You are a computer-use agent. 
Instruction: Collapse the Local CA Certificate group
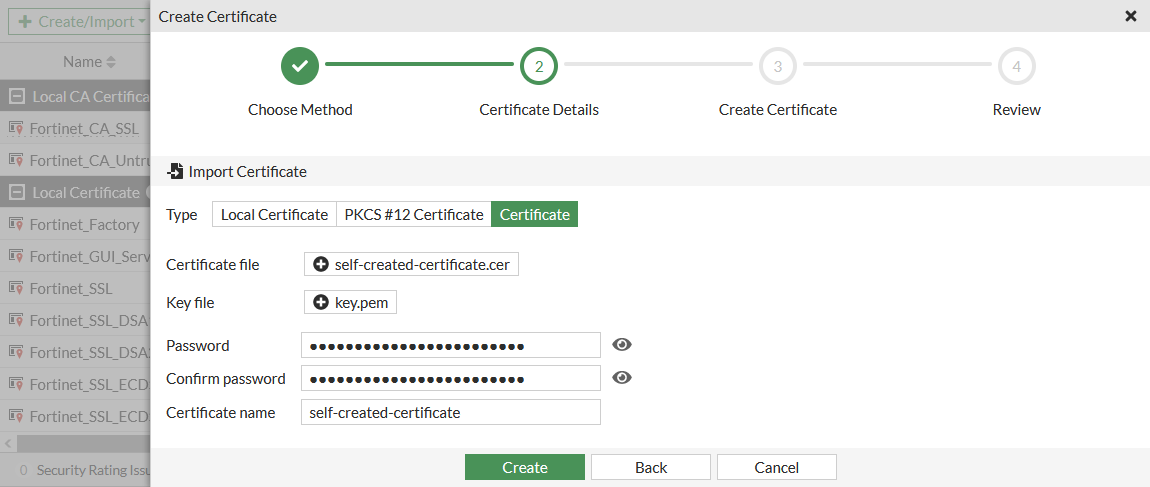tap(16, 96)
